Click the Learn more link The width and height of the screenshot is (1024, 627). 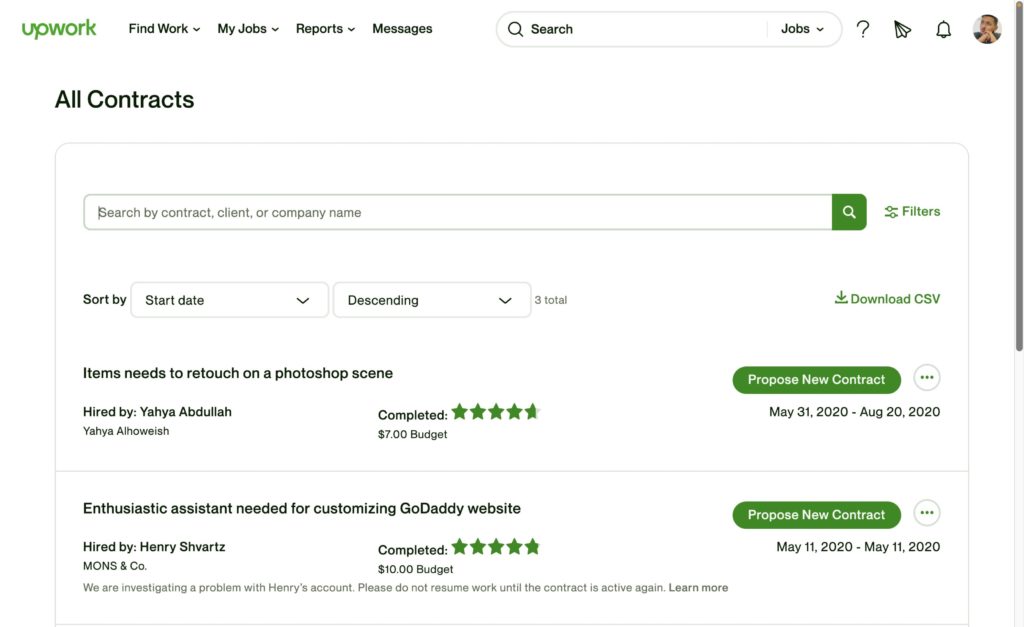coord(698,588)
